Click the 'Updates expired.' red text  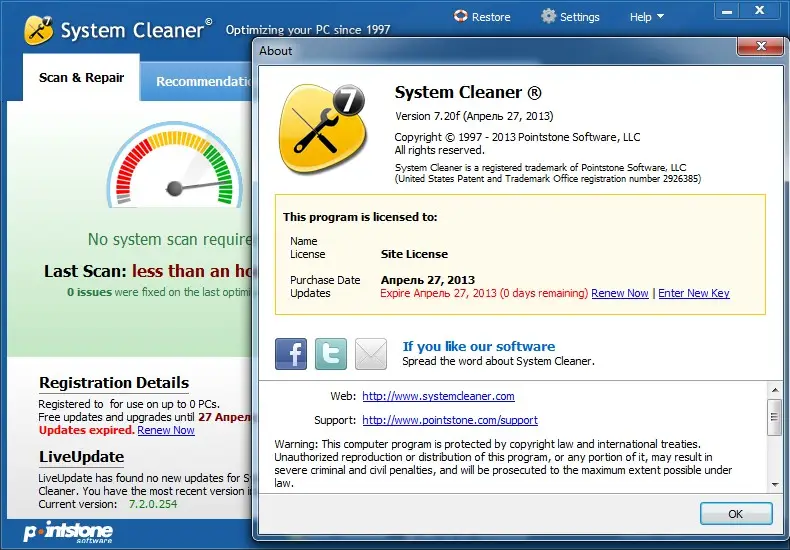tap(87, 430)
